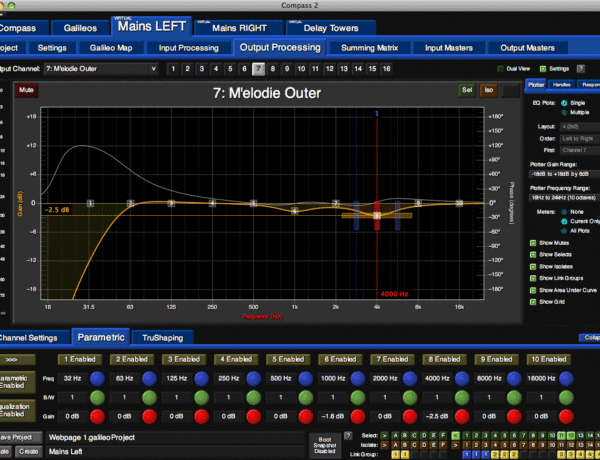Open the Plotter Gain Range dropdown
The image size is (600, 460).
click(x=561, y=172)
